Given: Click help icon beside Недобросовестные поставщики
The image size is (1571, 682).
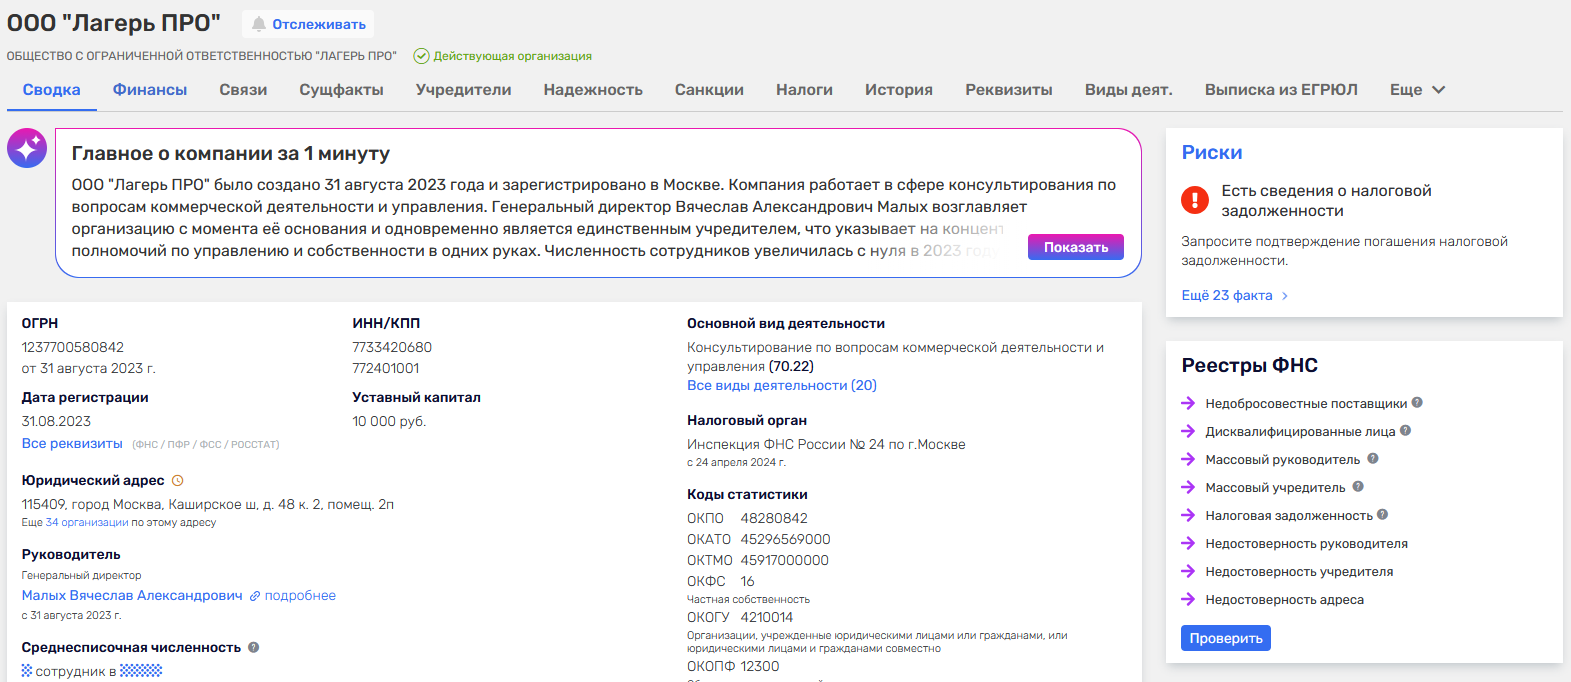Looking at the screenshot, I should [x=1417, y=403].
